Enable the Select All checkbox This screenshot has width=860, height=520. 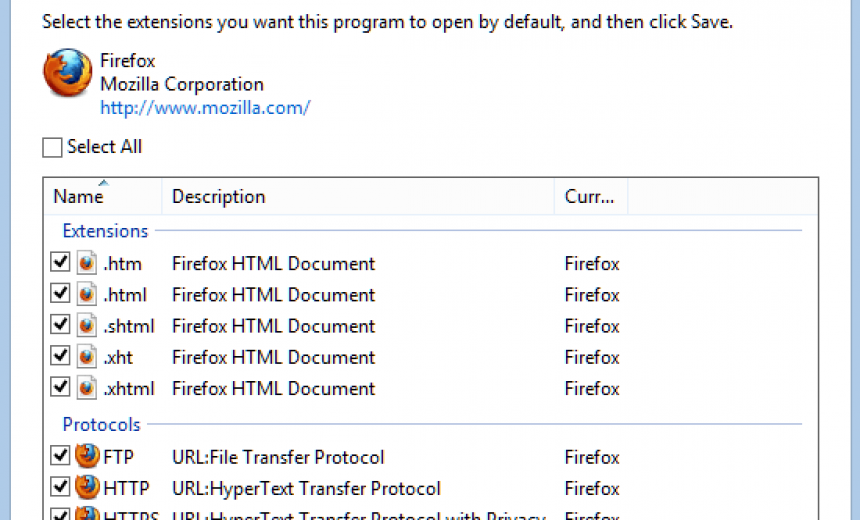coord(52,148)
